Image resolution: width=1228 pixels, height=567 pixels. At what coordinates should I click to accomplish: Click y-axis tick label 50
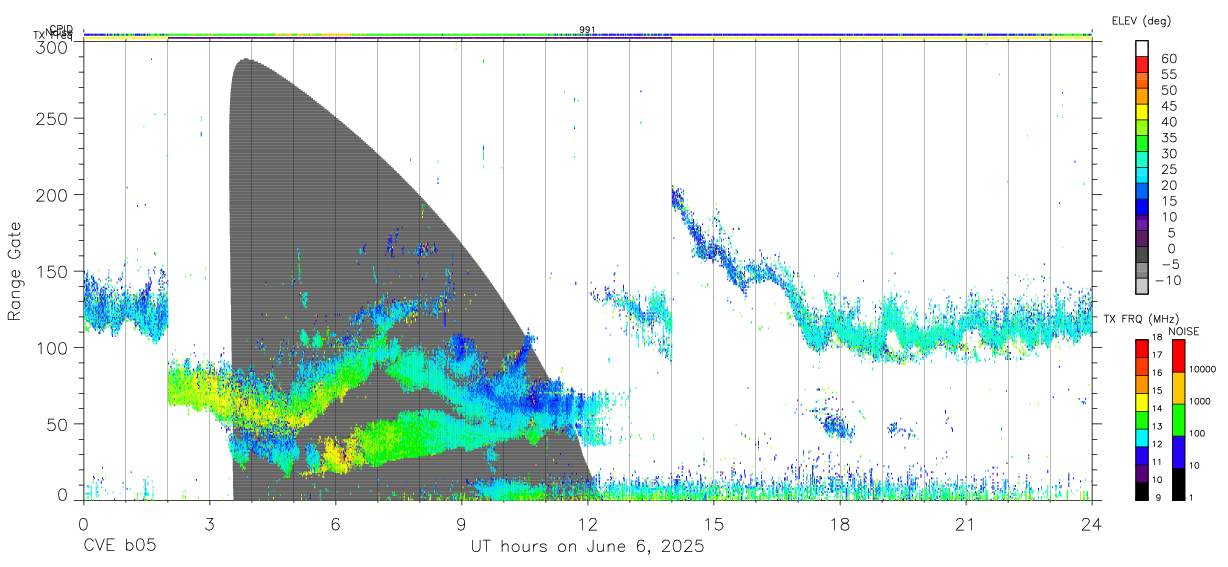(56, 424)
